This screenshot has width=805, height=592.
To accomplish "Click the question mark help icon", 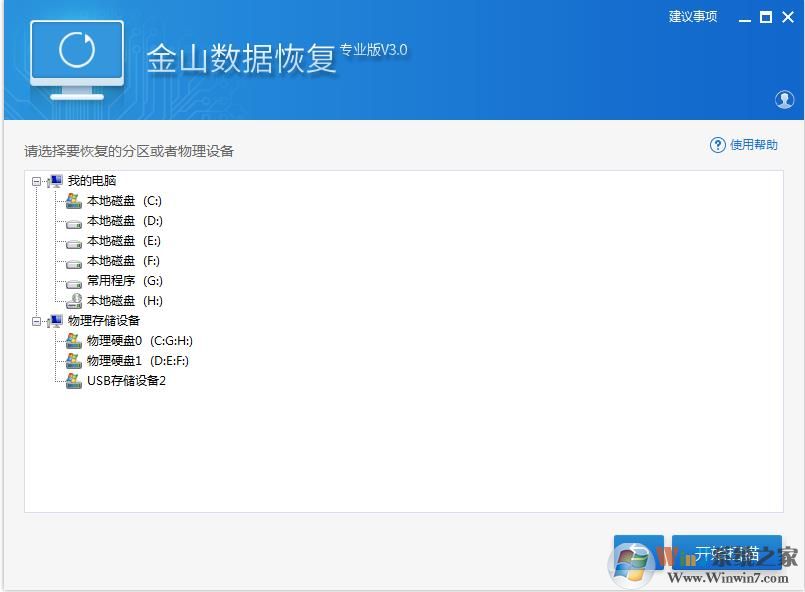I will (717, 145).
